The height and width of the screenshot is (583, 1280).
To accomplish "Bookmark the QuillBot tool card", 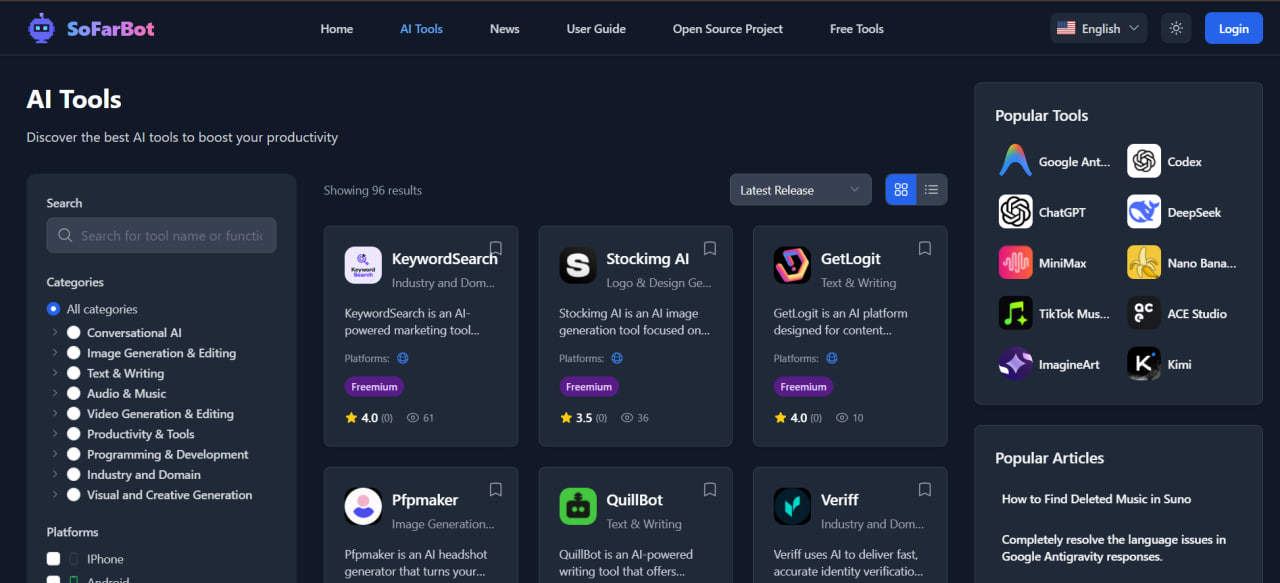I will point(710,489).
